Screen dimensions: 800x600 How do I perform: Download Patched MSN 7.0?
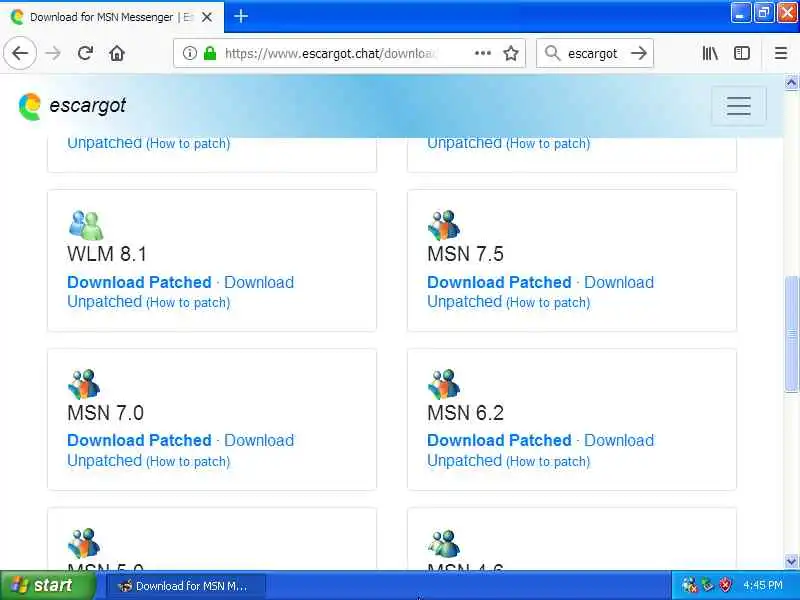tap(139, 440)
